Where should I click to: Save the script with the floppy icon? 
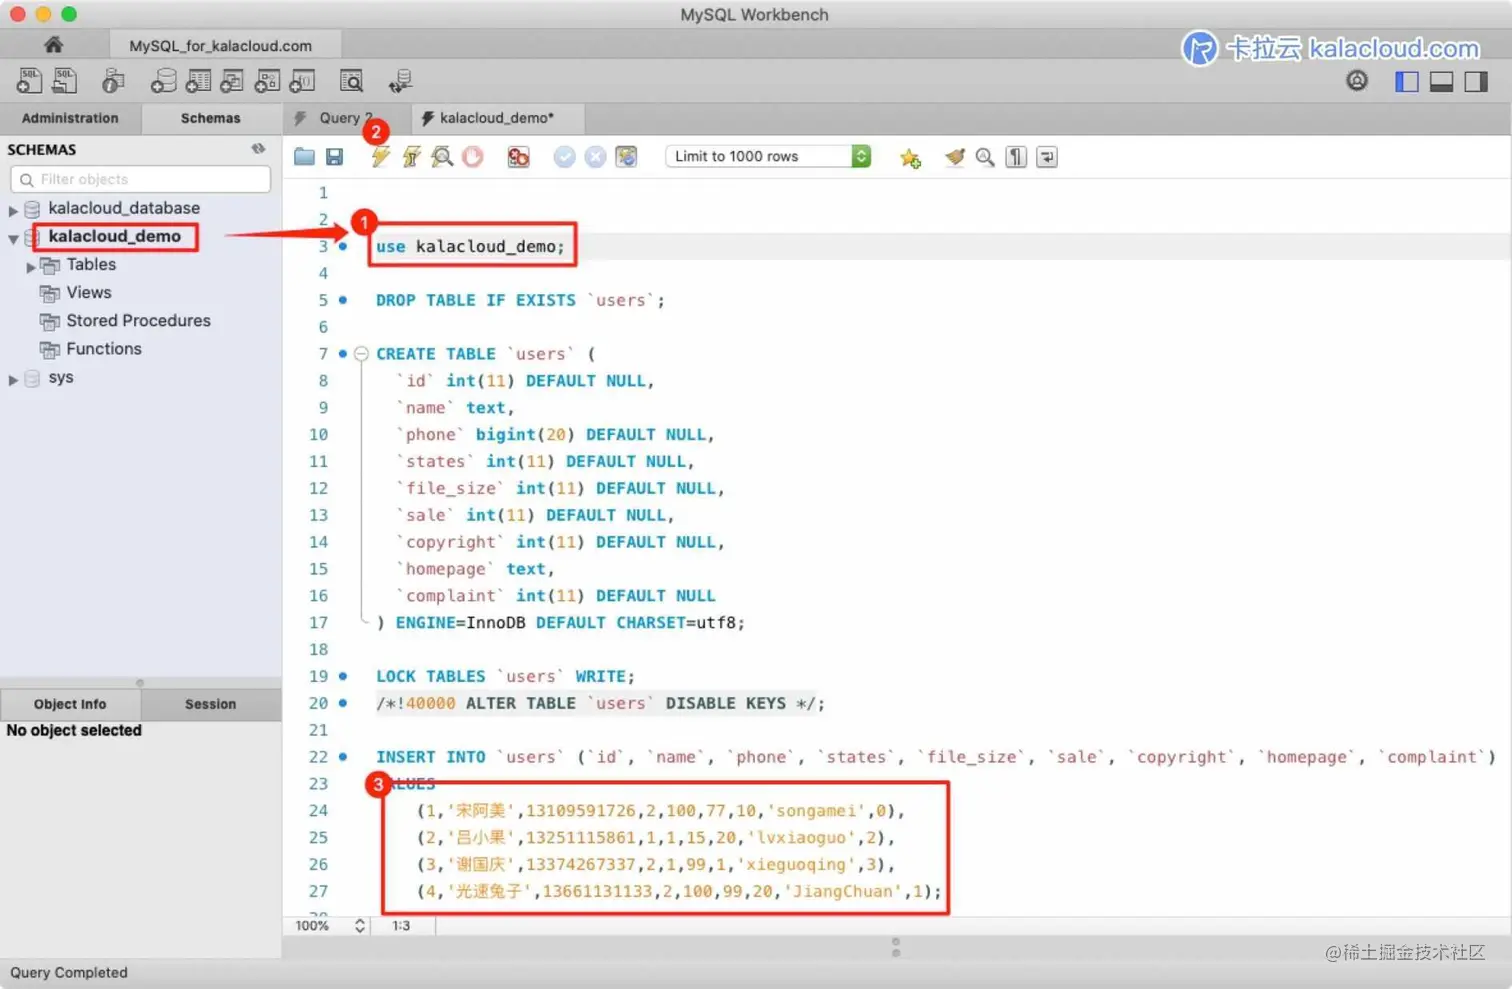tap(335, 157)
